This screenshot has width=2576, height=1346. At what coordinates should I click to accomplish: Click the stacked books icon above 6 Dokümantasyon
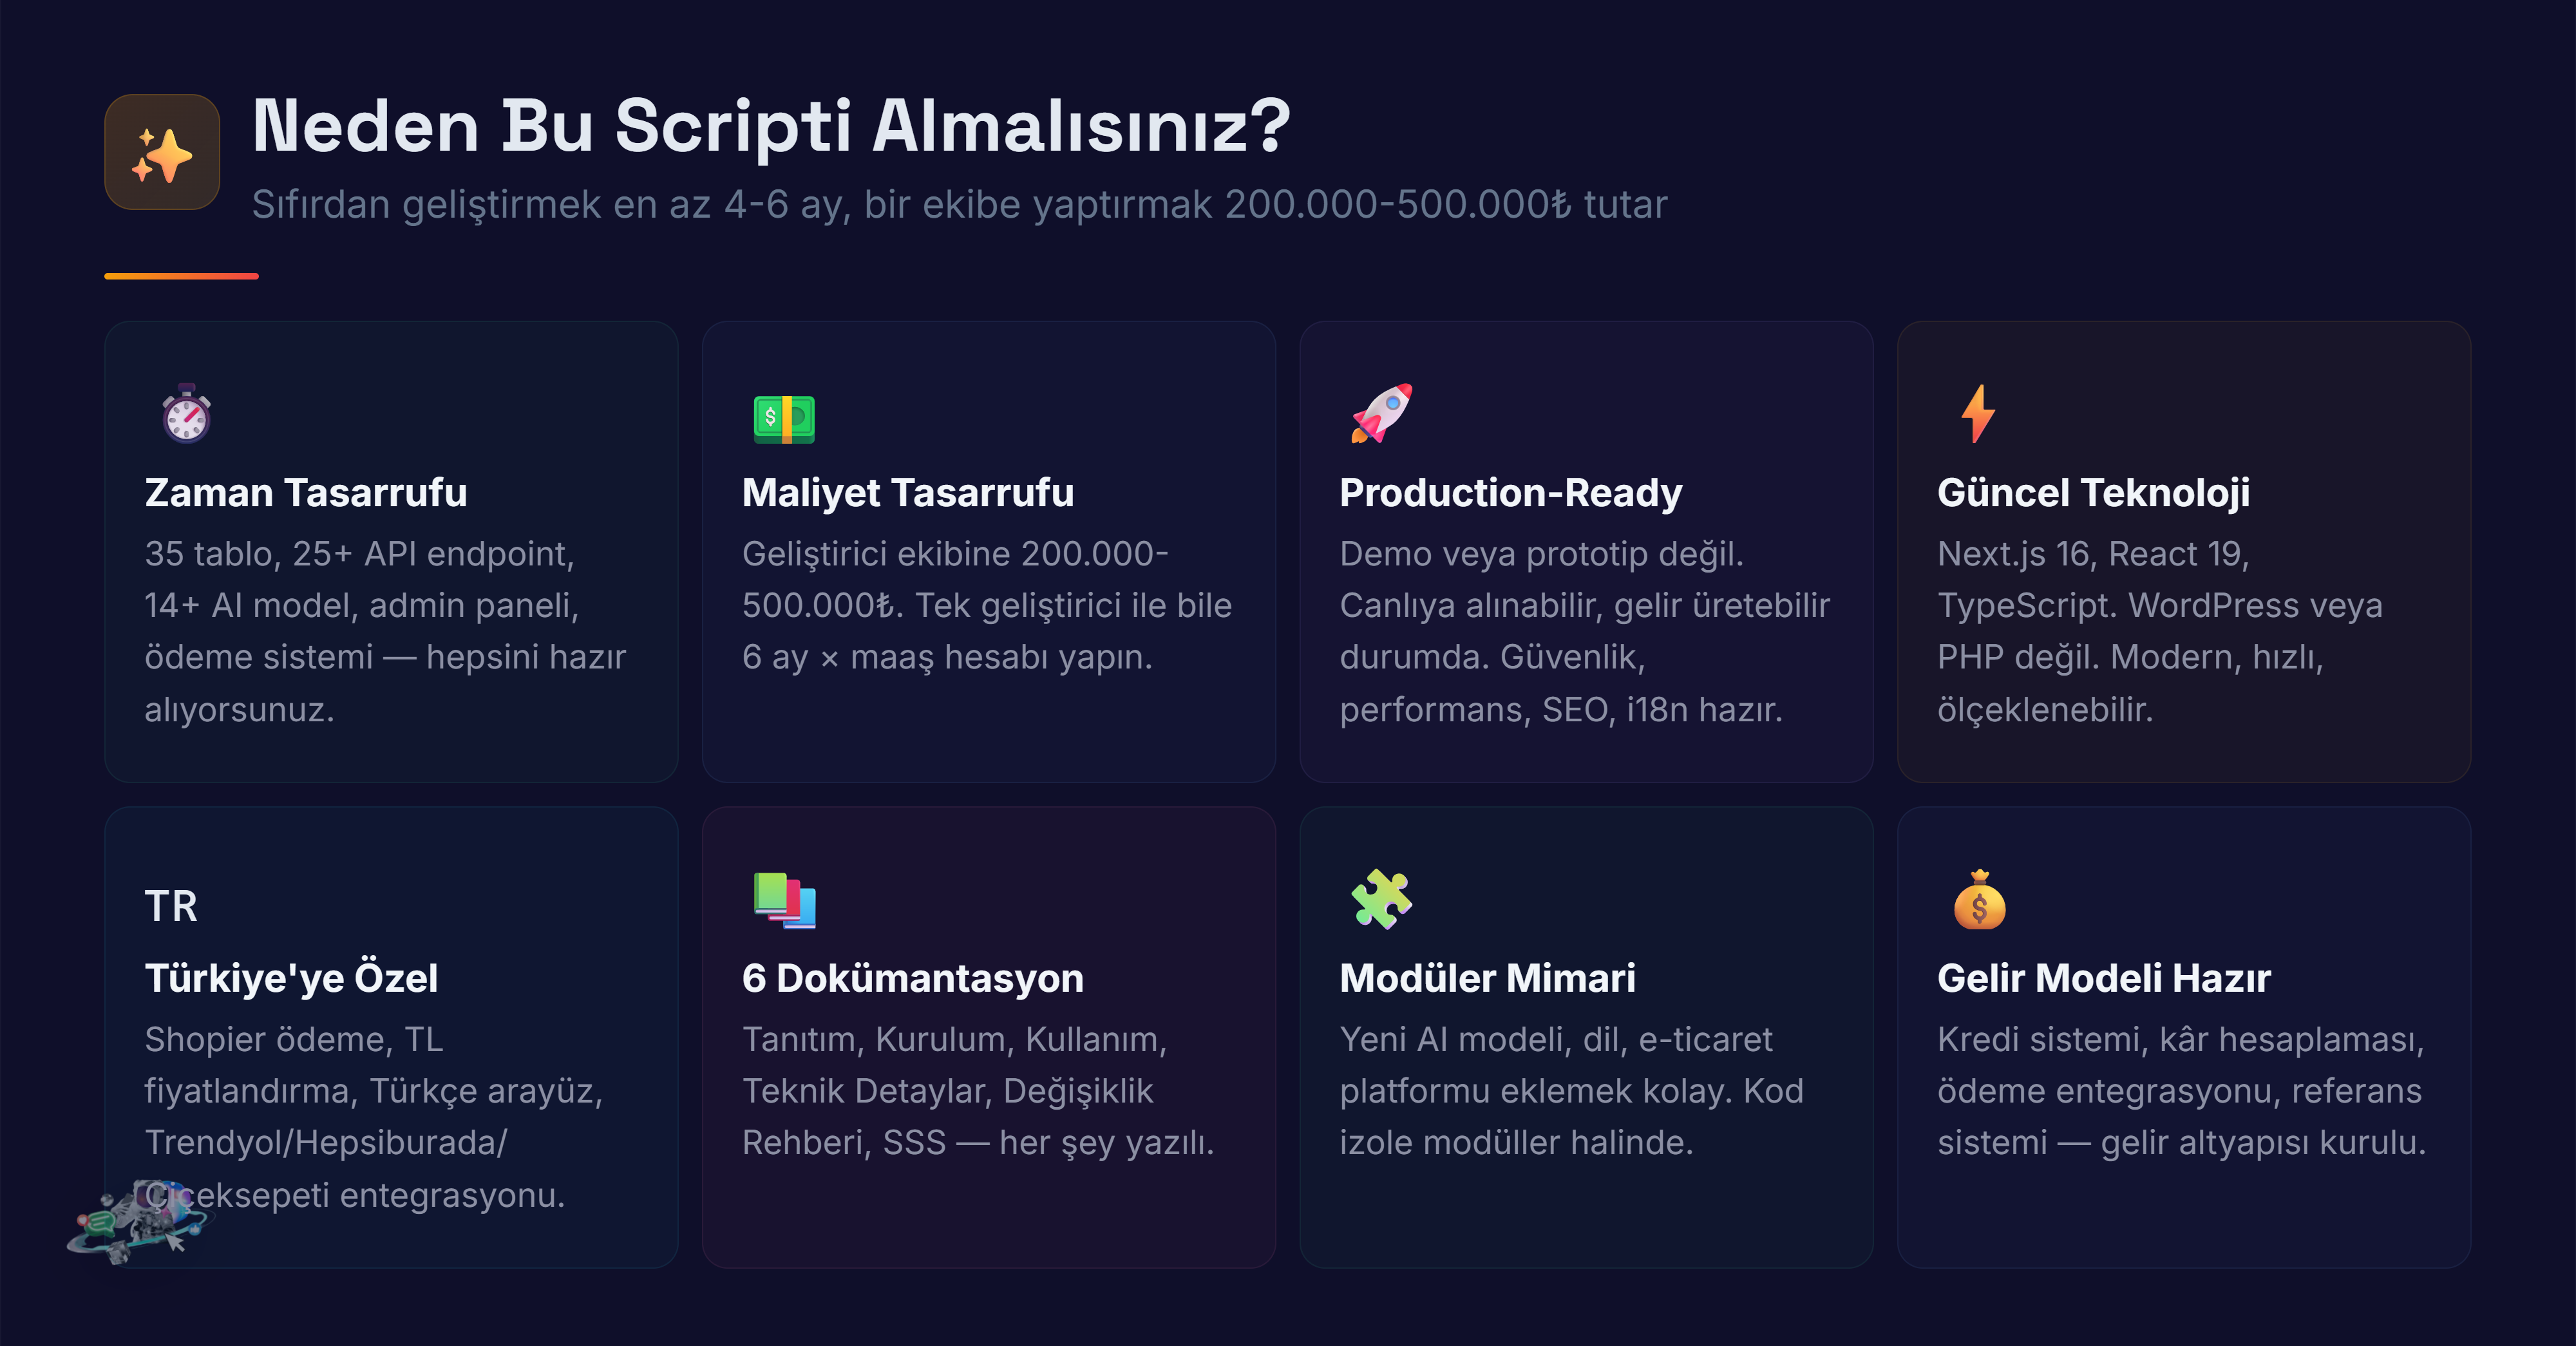[x=784, y=900]
